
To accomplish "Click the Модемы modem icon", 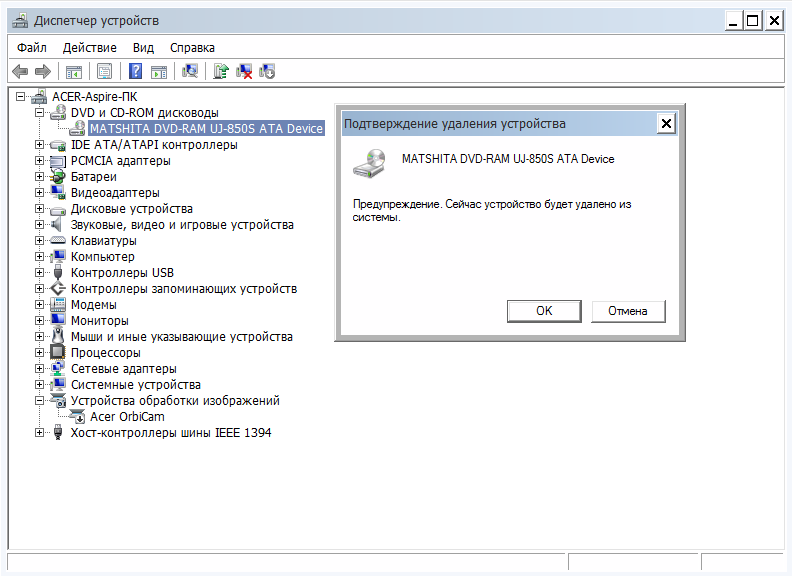I will pyautogui.click(x=58, y=304).
